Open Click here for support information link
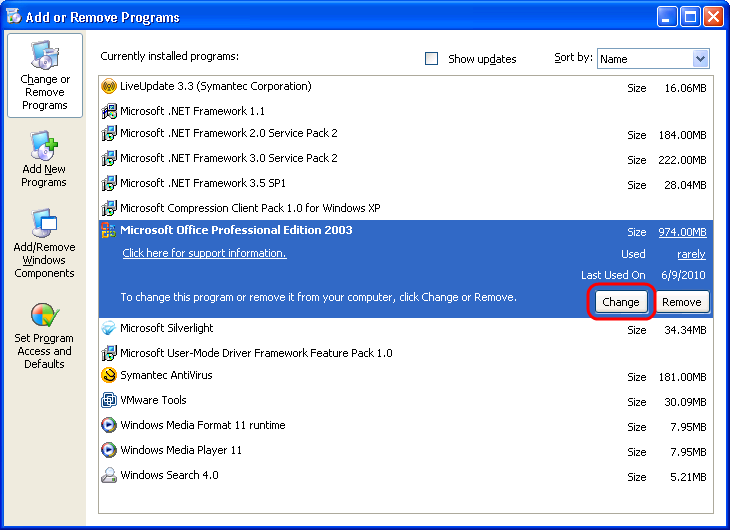 204,253
